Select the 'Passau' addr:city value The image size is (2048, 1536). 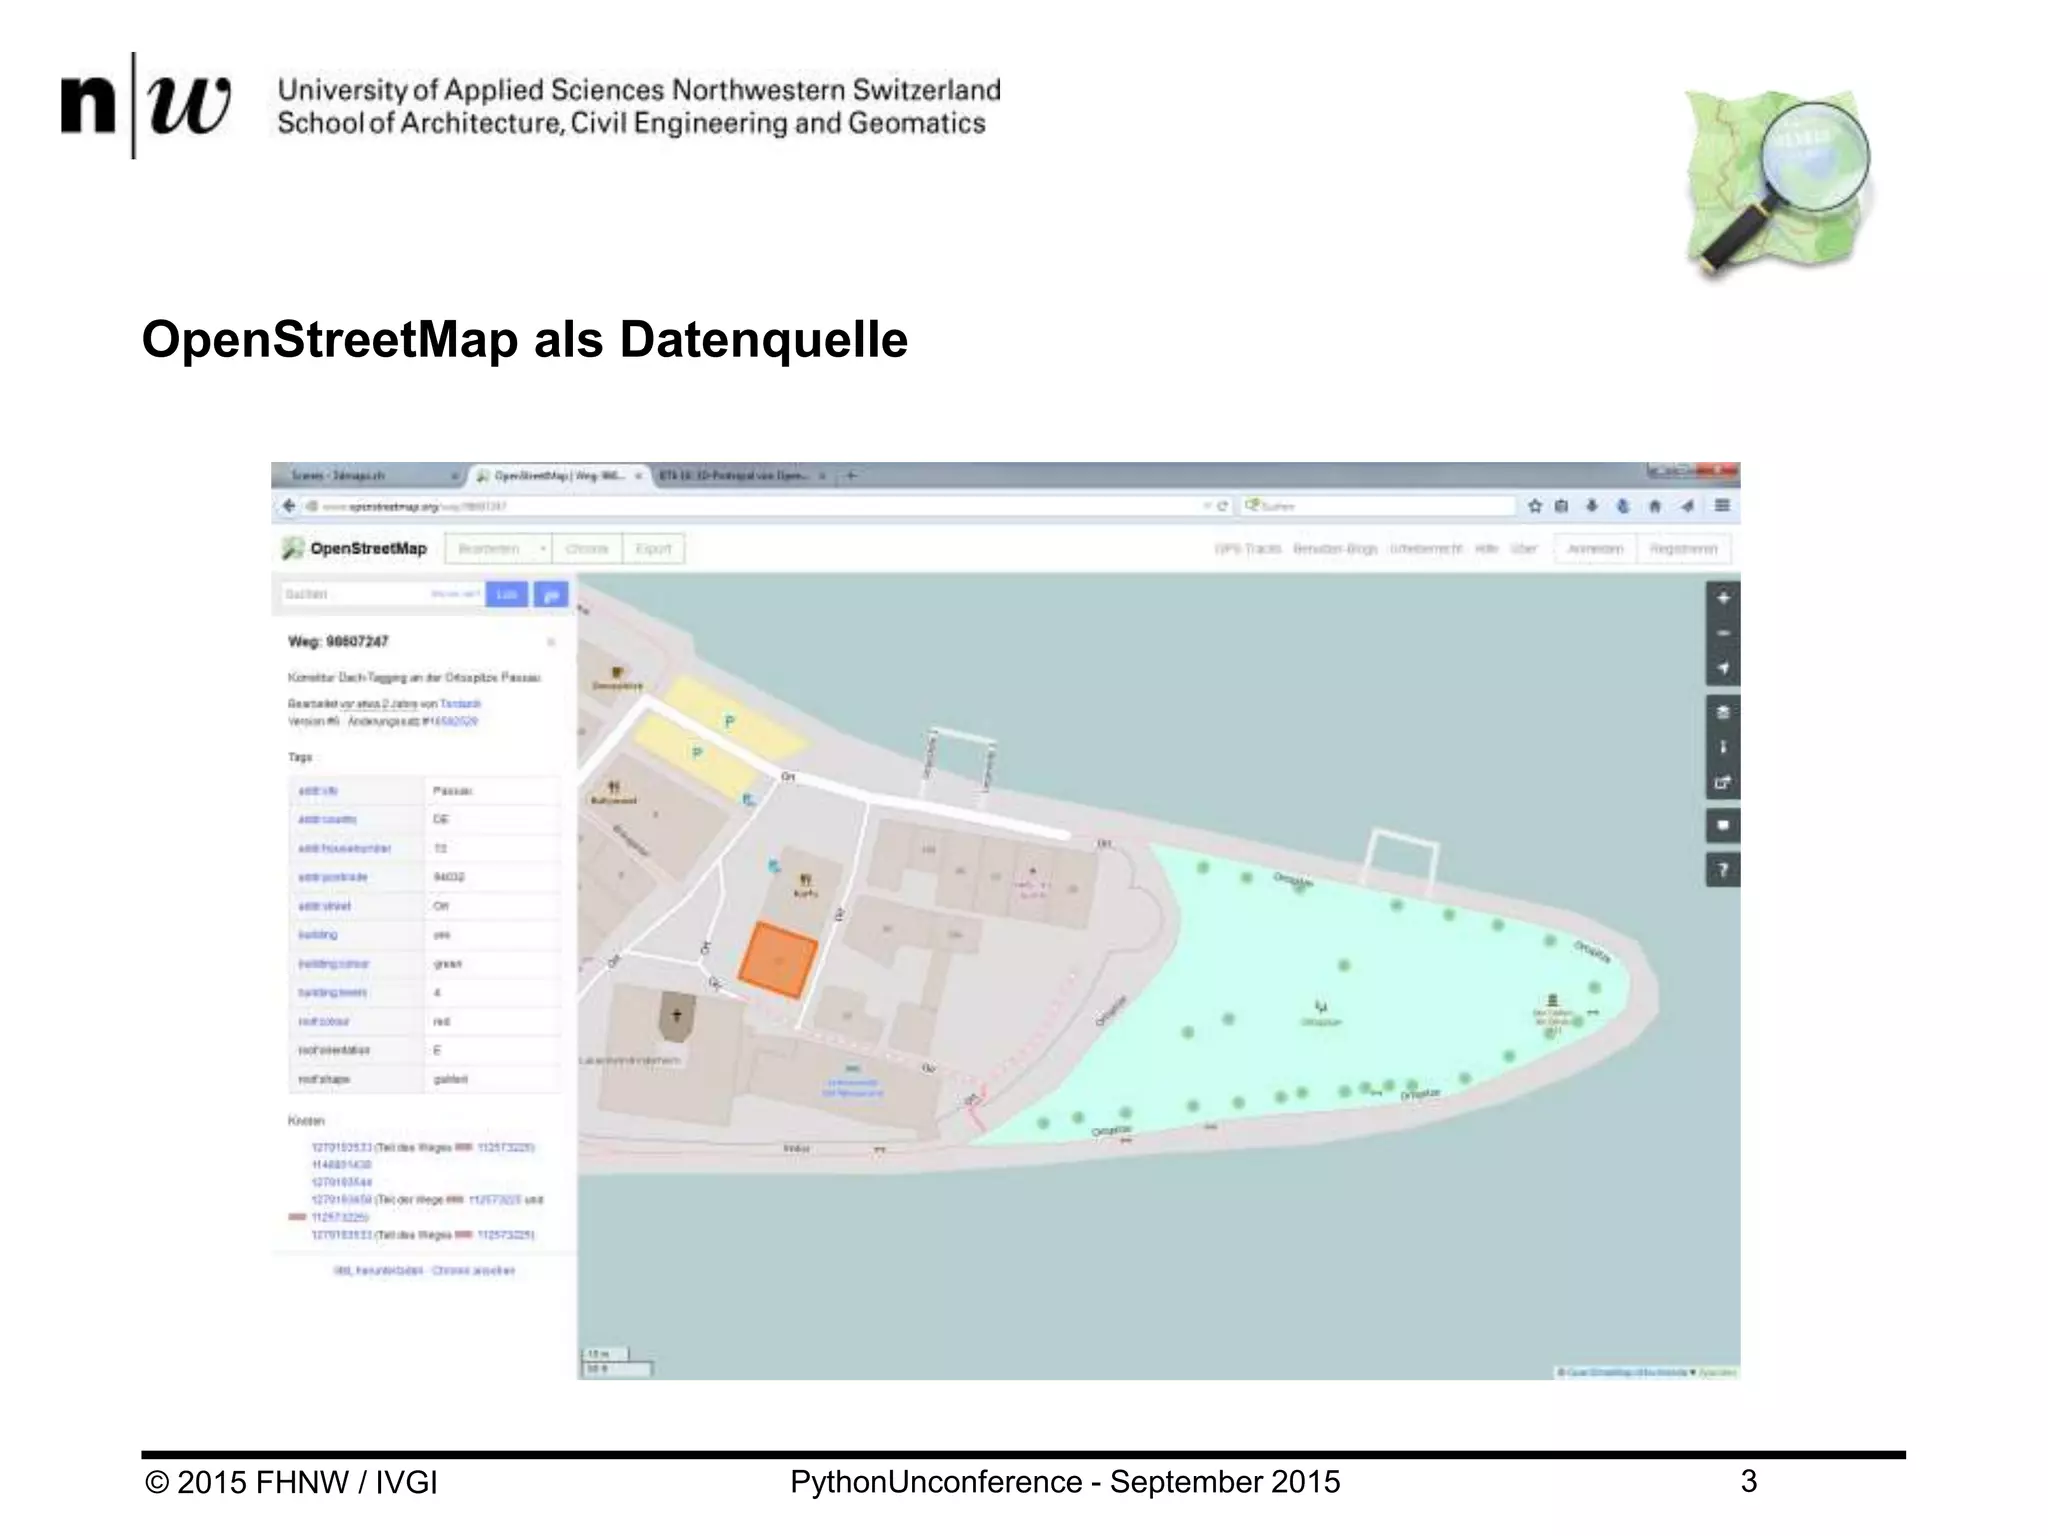click(x=452, y=791)
